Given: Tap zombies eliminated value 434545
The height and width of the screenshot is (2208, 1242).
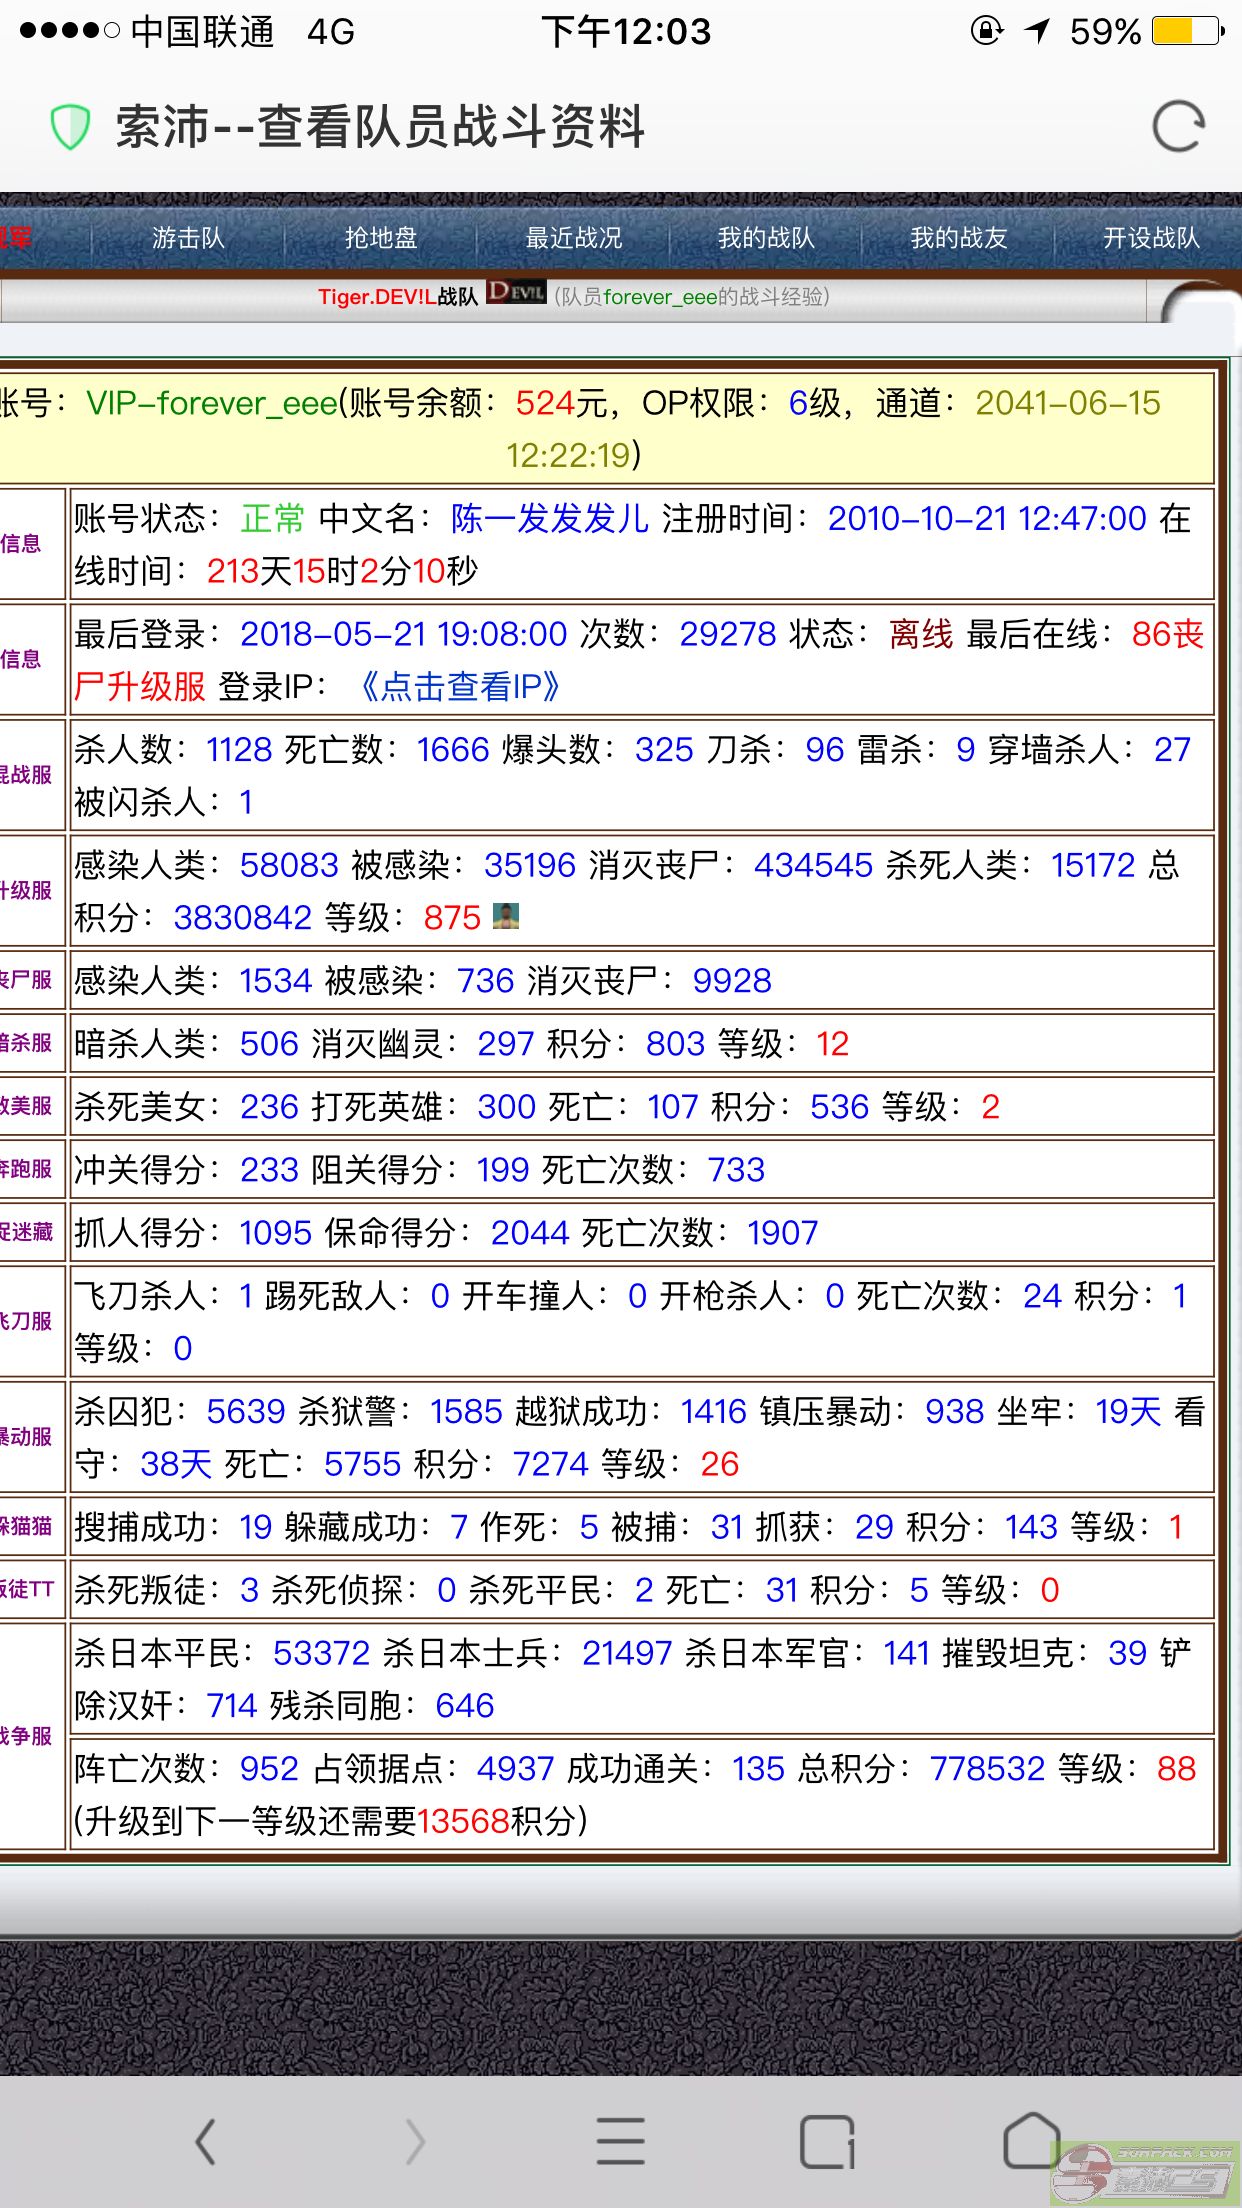Looking at the screenshot, I should pos(814,864).
